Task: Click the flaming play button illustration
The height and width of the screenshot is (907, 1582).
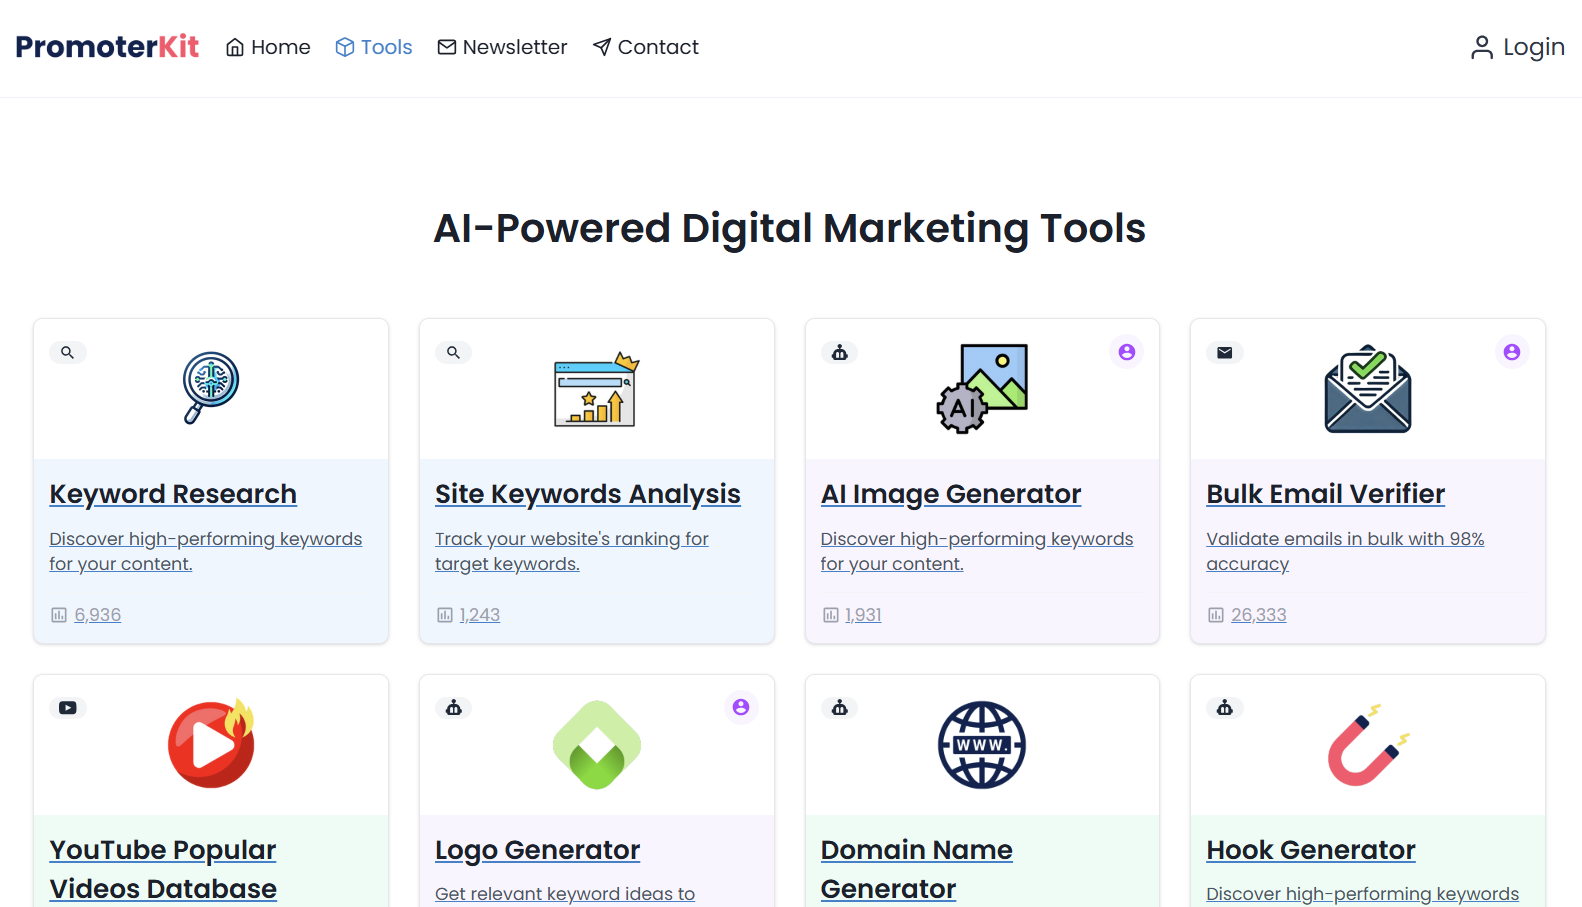Action: 211,743
